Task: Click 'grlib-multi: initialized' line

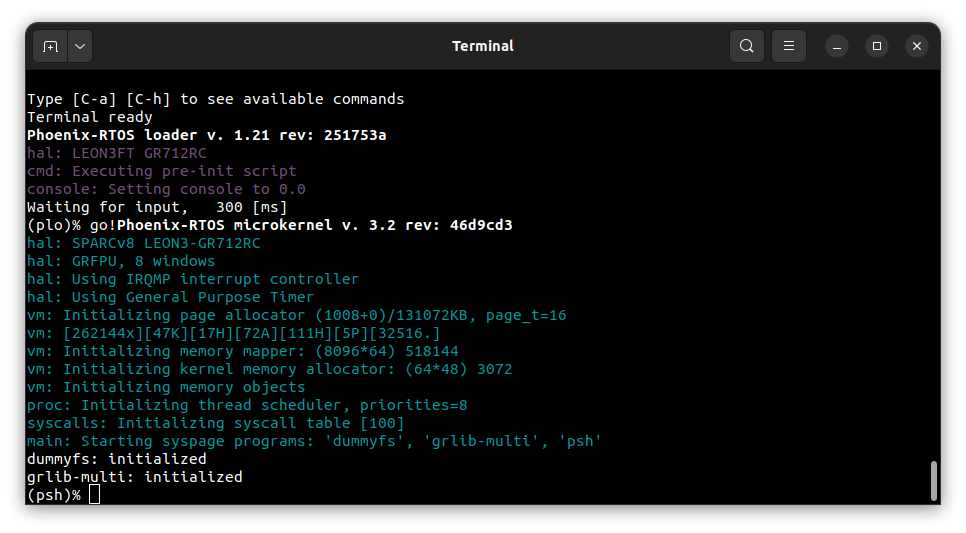Action: click(134, 477)
